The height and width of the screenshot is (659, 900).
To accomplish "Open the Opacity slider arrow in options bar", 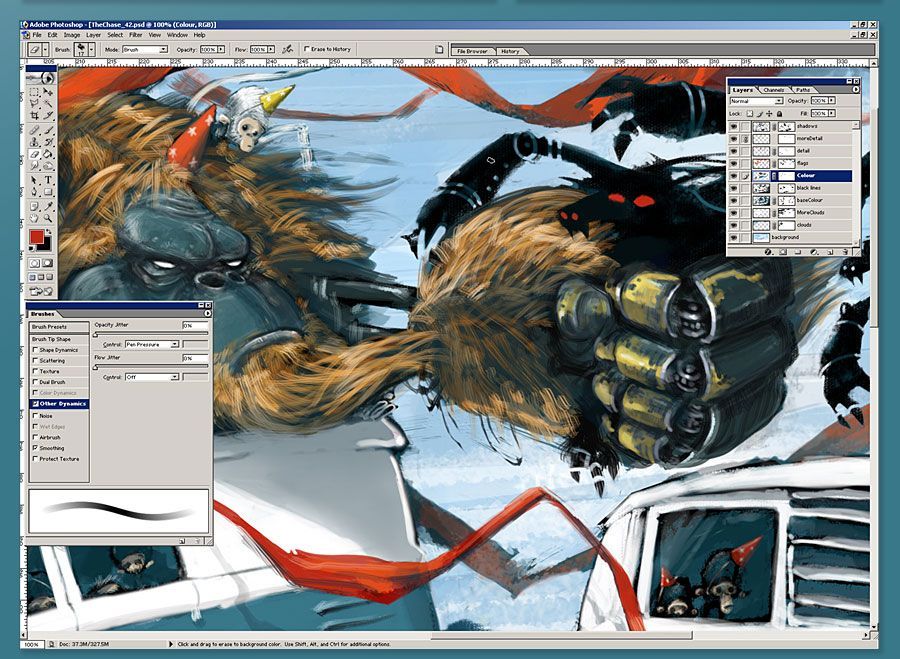I will coord(221,50).
